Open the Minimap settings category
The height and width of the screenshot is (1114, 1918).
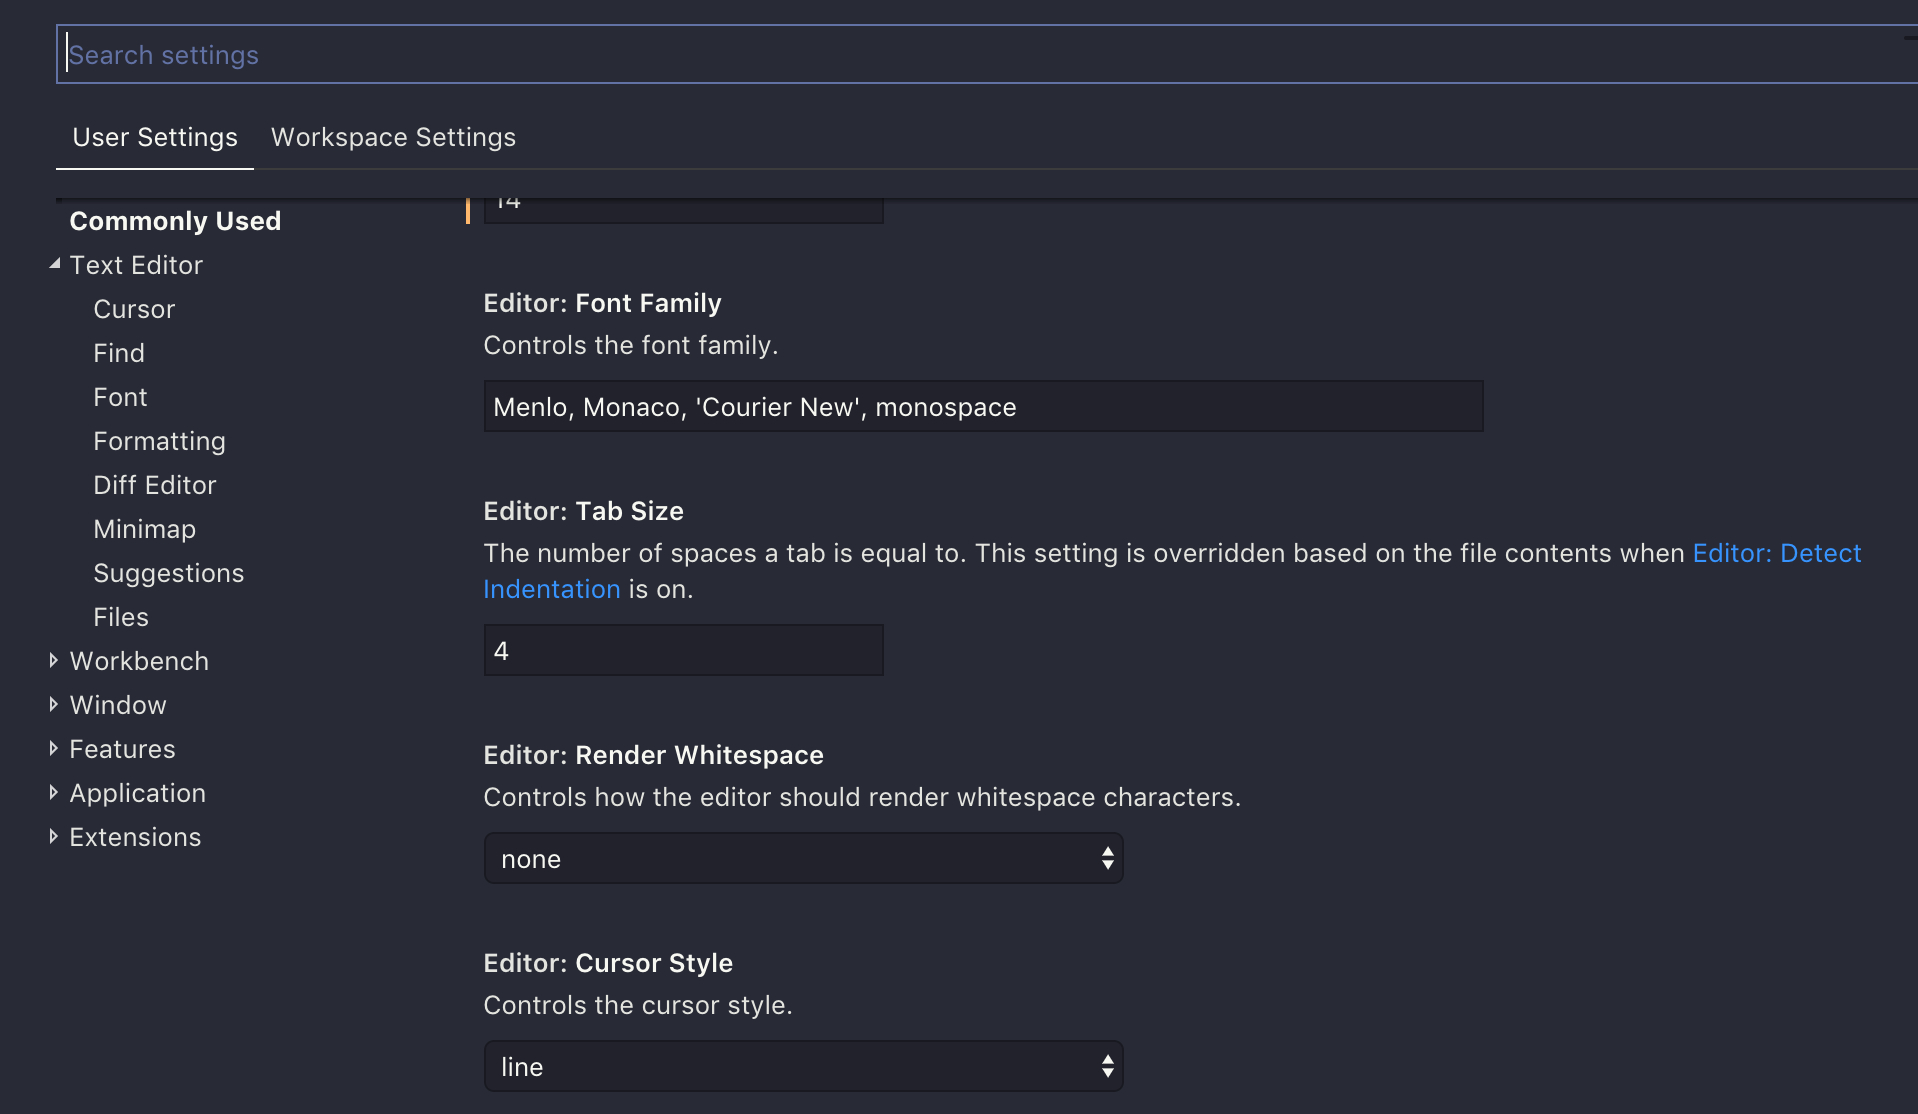click(x=144, y=529)
